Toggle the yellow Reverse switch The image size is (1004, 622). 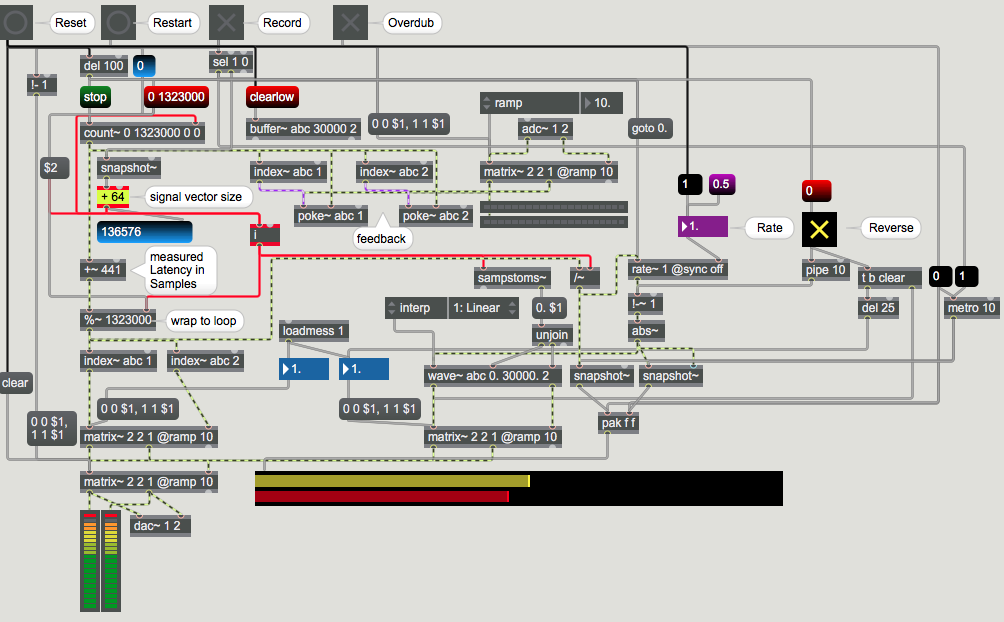coord(820,228)
